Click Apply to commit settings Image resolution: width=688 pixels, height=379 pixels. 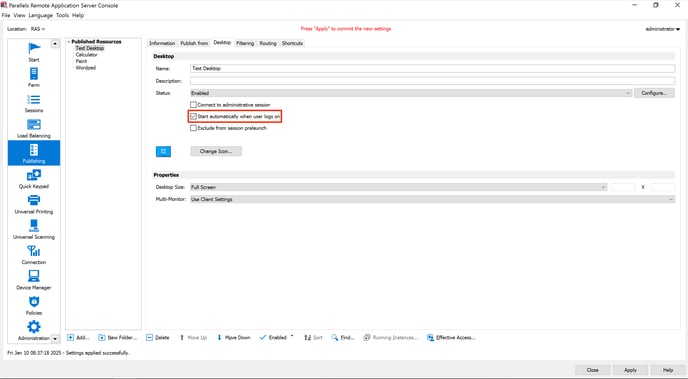(630, 370)
